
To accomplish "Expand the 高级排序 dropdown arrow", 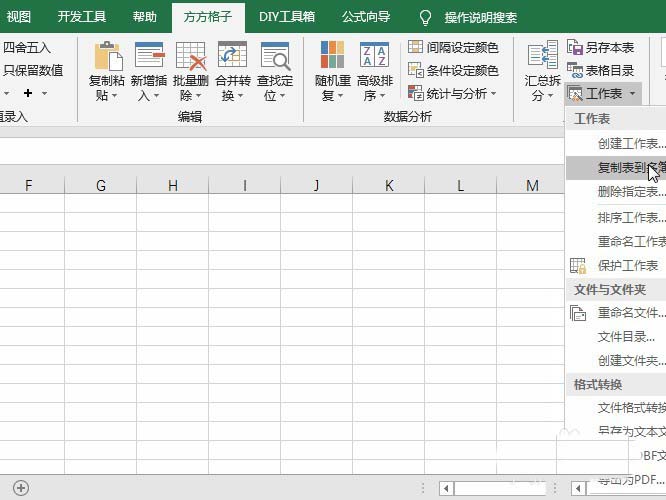I will pos(382,96).
